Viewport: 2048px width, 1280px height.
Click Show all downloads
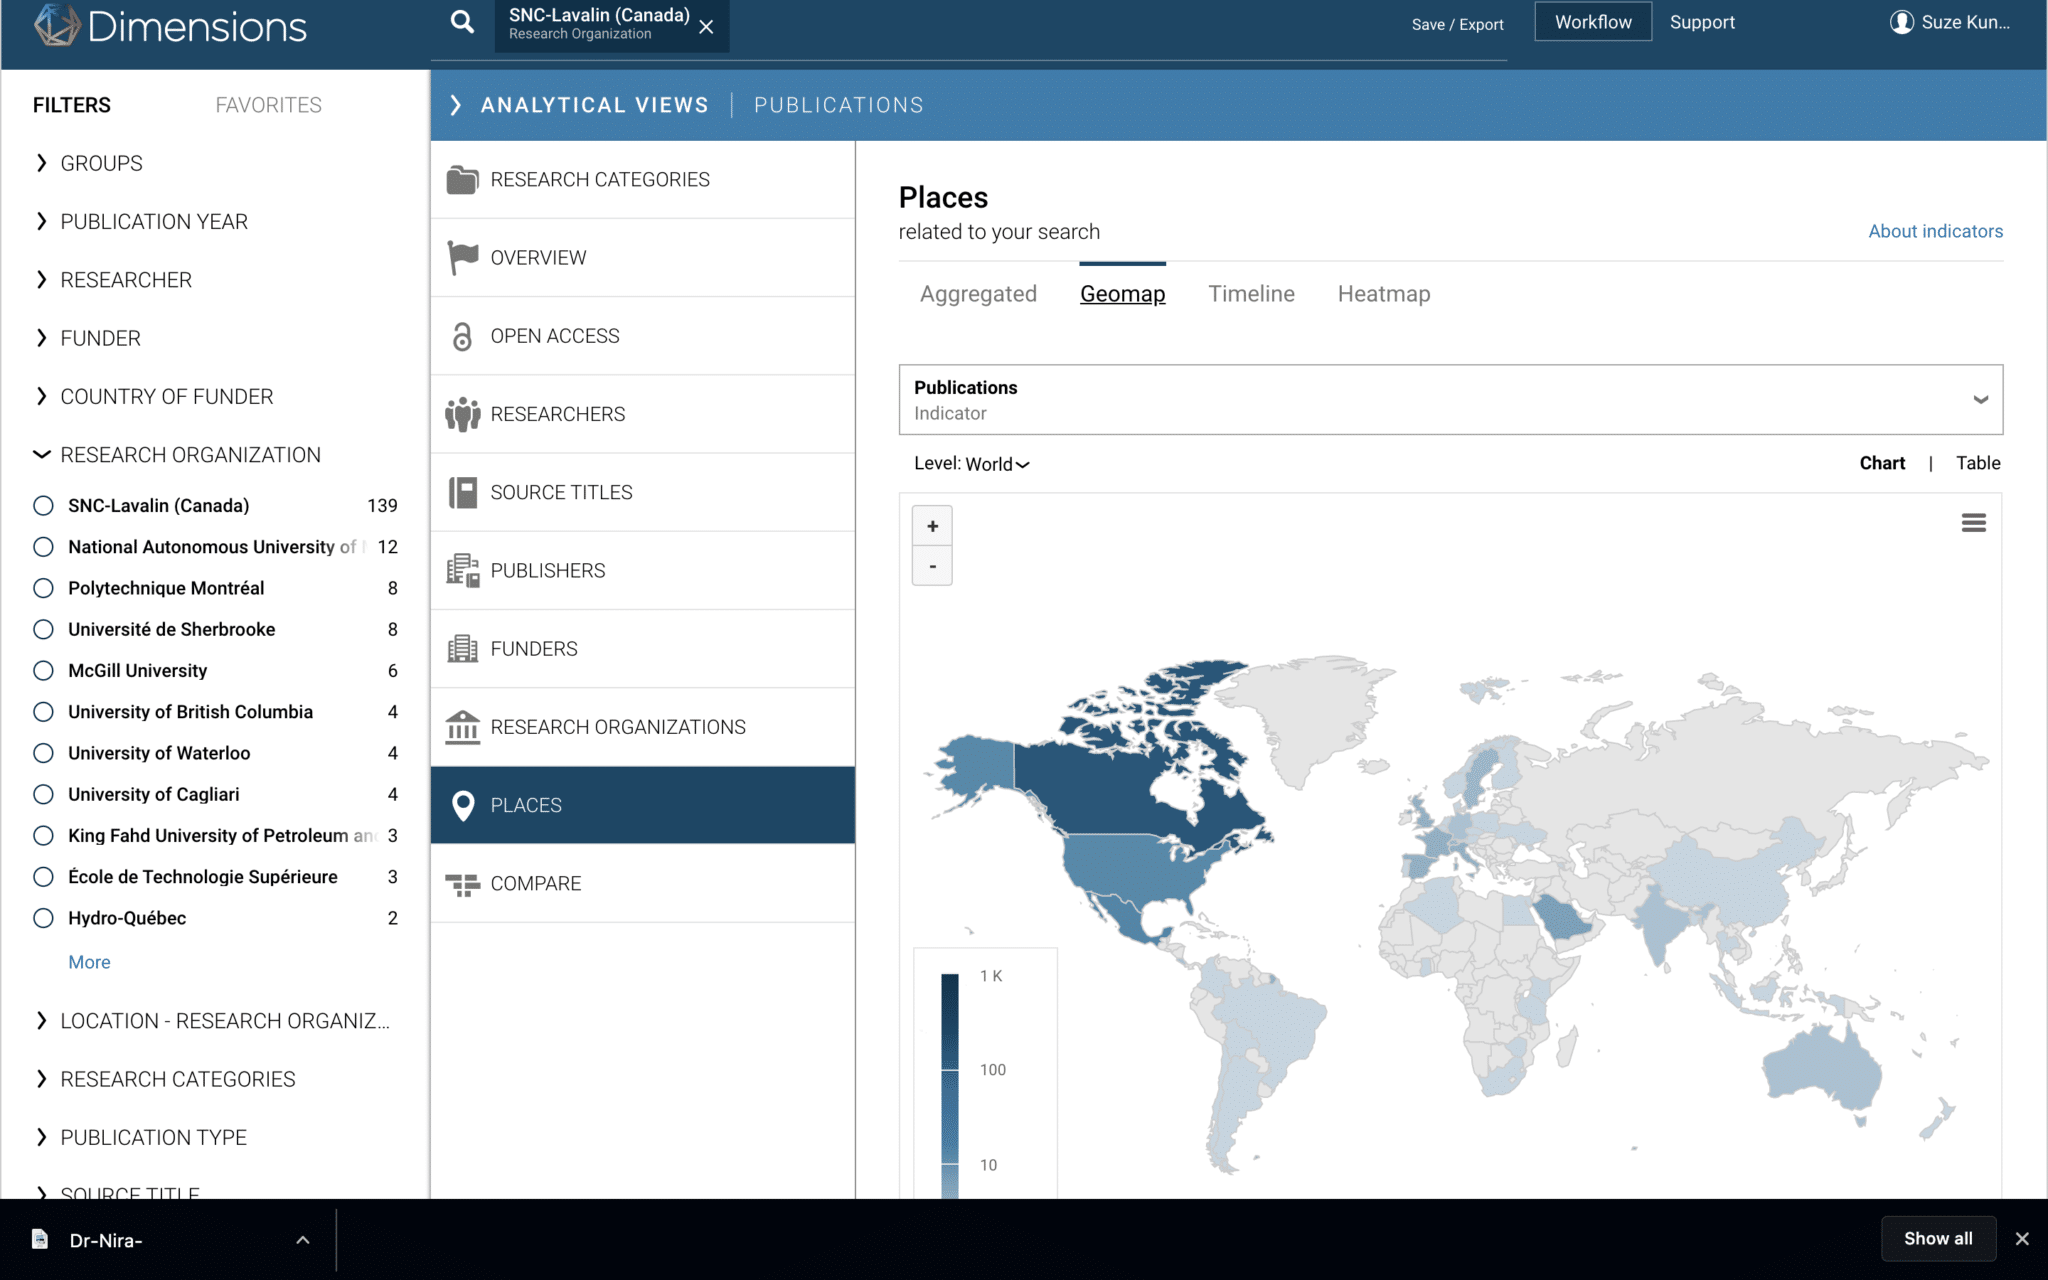point(1938,1238)
